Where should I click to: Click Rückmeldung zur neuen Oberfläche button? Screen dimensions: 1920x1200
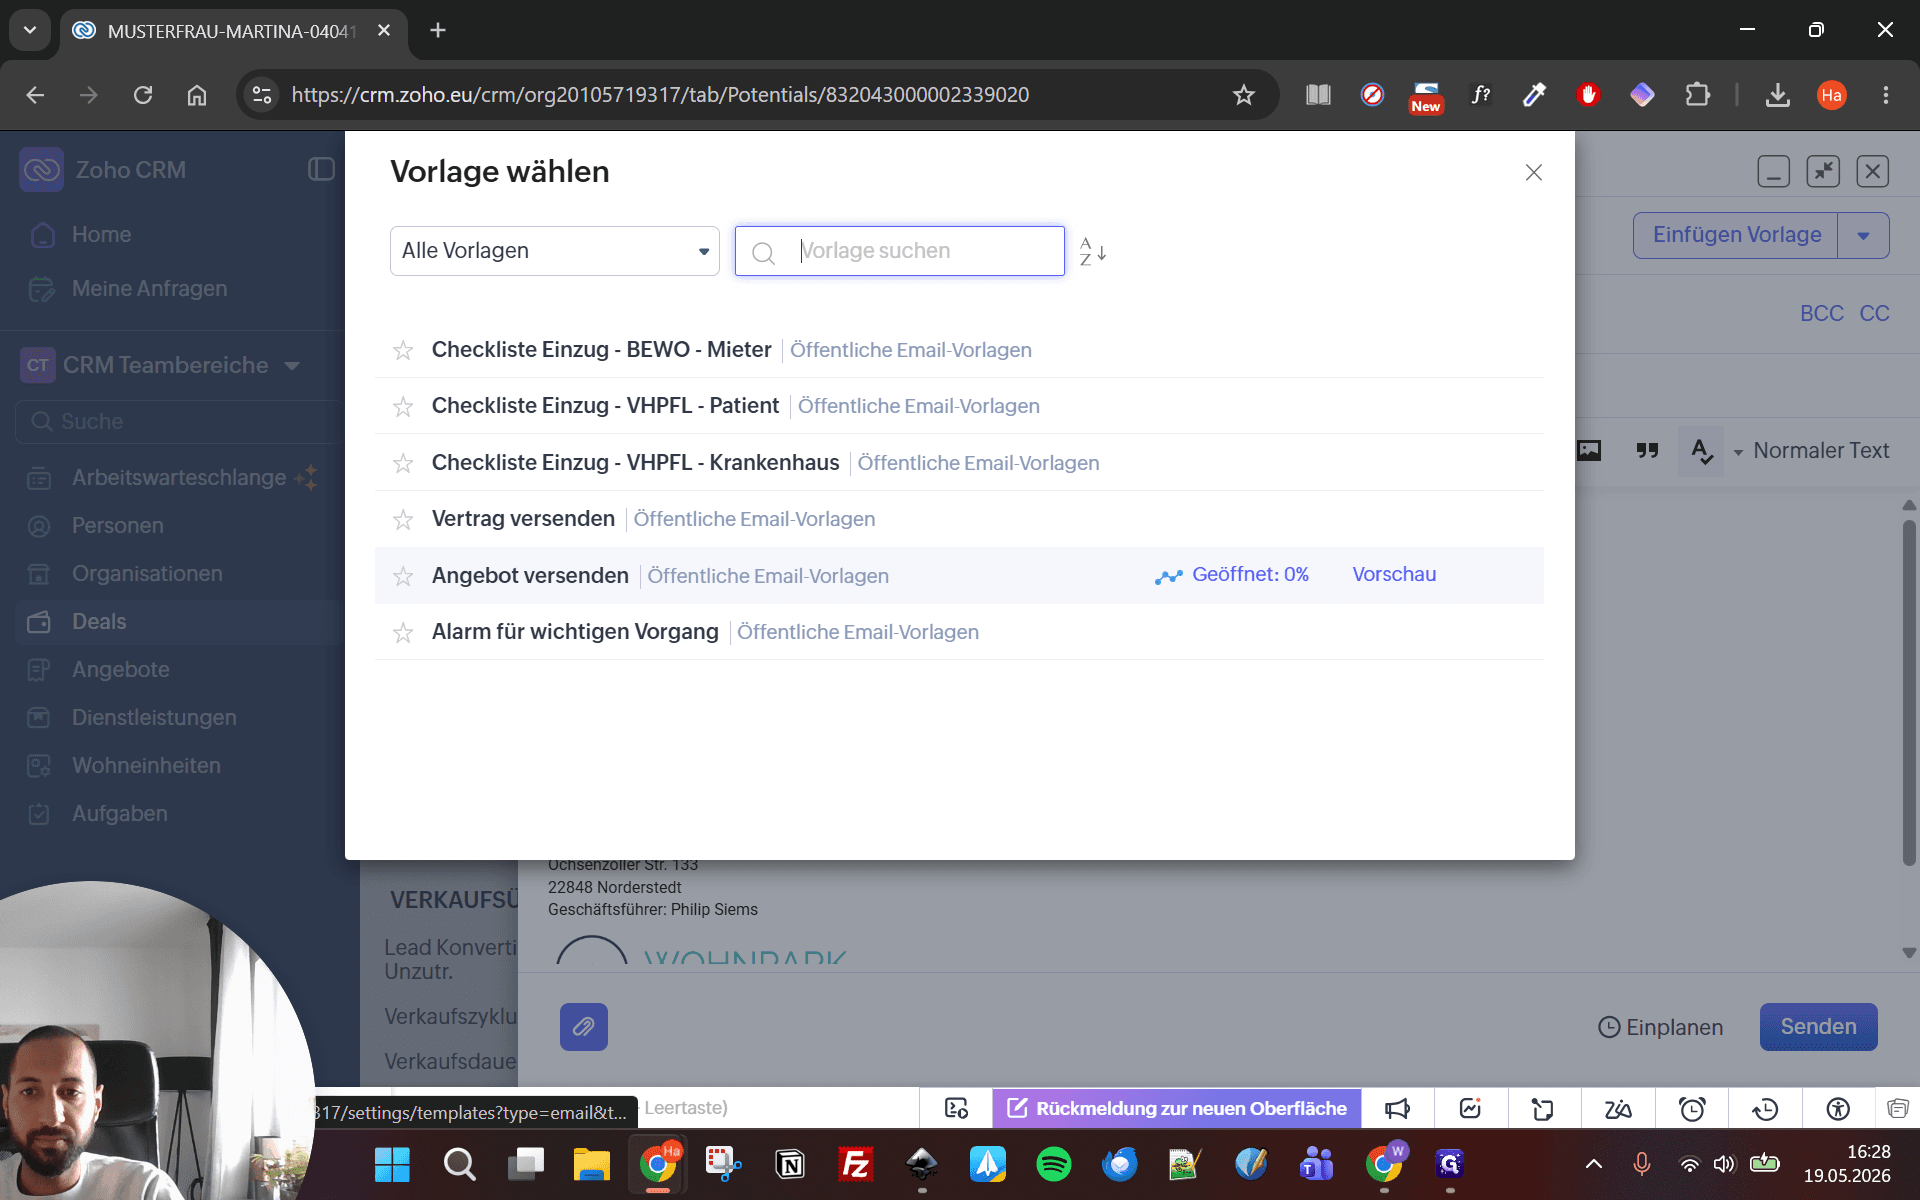[1177, 1108]
